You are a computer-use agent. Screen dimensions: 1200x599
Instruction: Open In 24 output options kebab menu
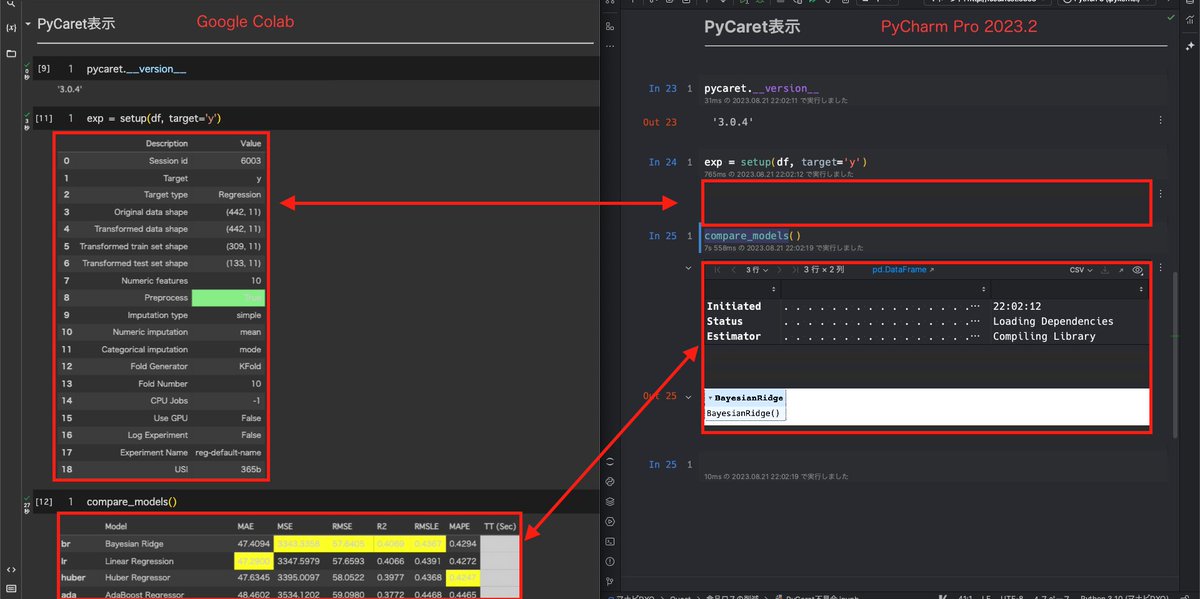pyautogui.click(x=1160, y=193)
